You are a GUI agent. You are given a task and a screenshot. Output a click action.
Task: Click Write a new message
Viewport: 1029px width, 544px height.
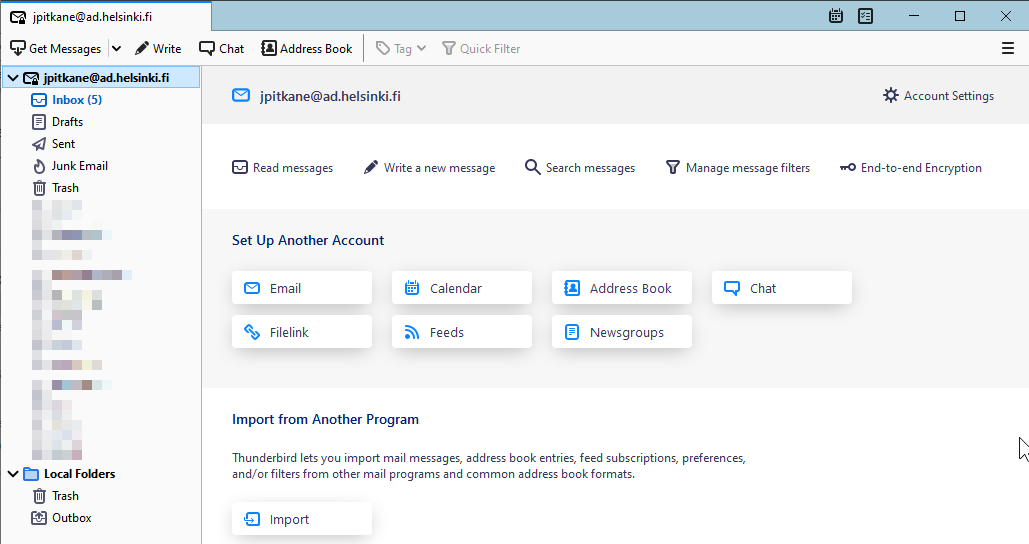(429, 168)
